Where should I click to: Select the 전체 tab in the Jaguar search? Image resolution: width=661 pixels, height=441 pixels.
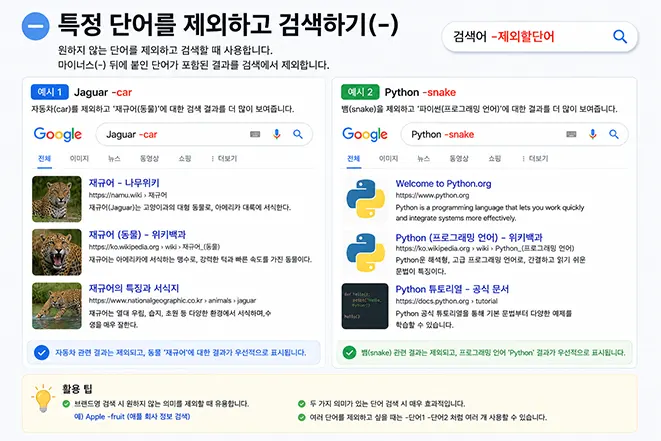pyautogui.click(x=44, y=159)
